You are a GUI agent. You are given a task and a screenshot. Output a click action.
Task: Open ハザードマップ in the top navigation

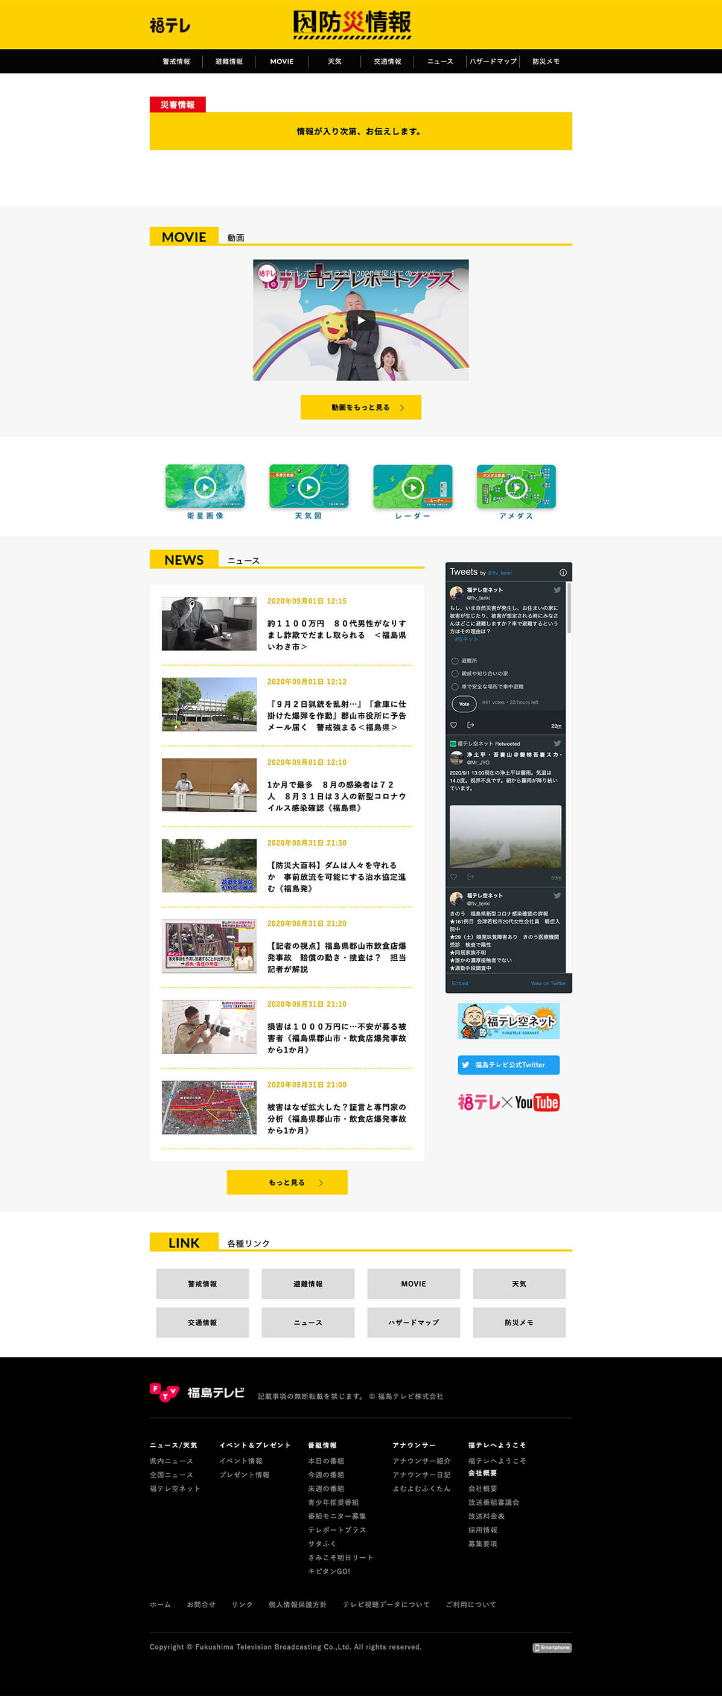tap(493, 61)
